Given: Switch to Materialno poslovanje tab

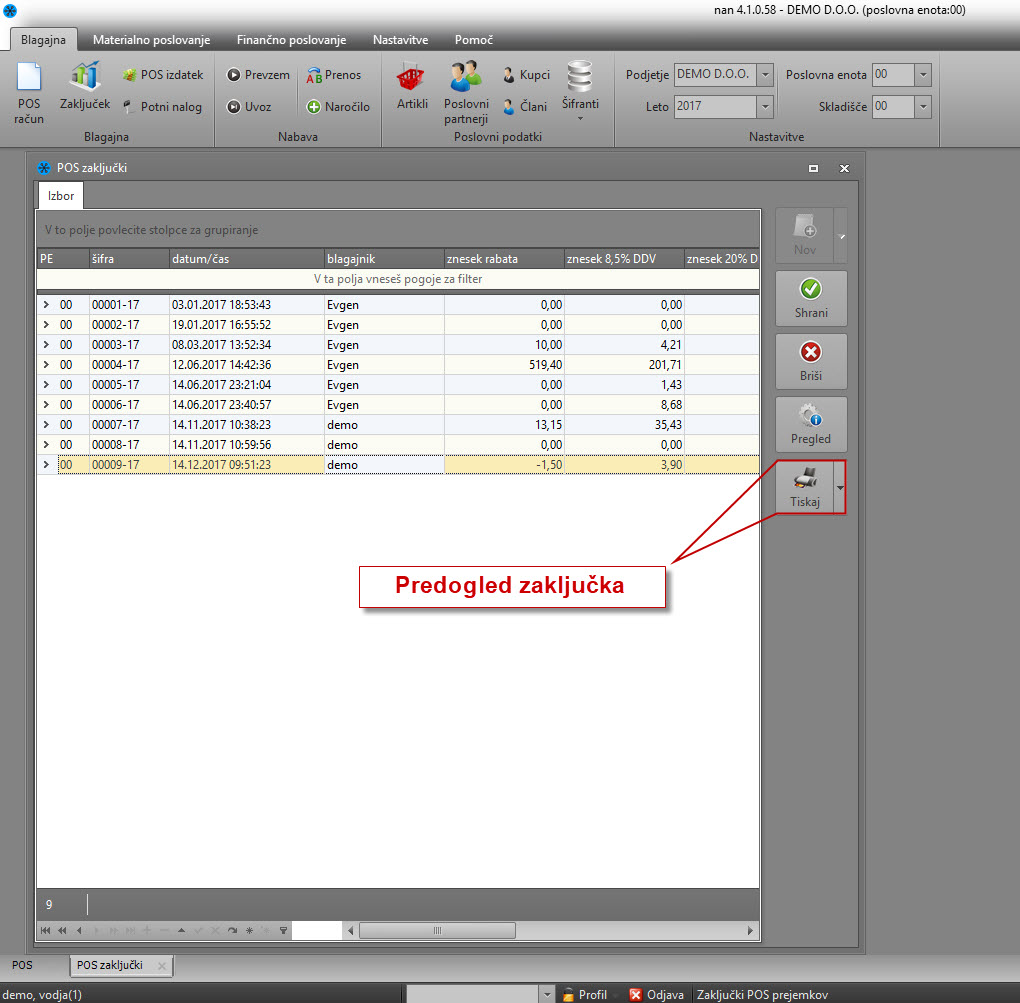Looking at the screenshot, I should click(x=151, y=40).
